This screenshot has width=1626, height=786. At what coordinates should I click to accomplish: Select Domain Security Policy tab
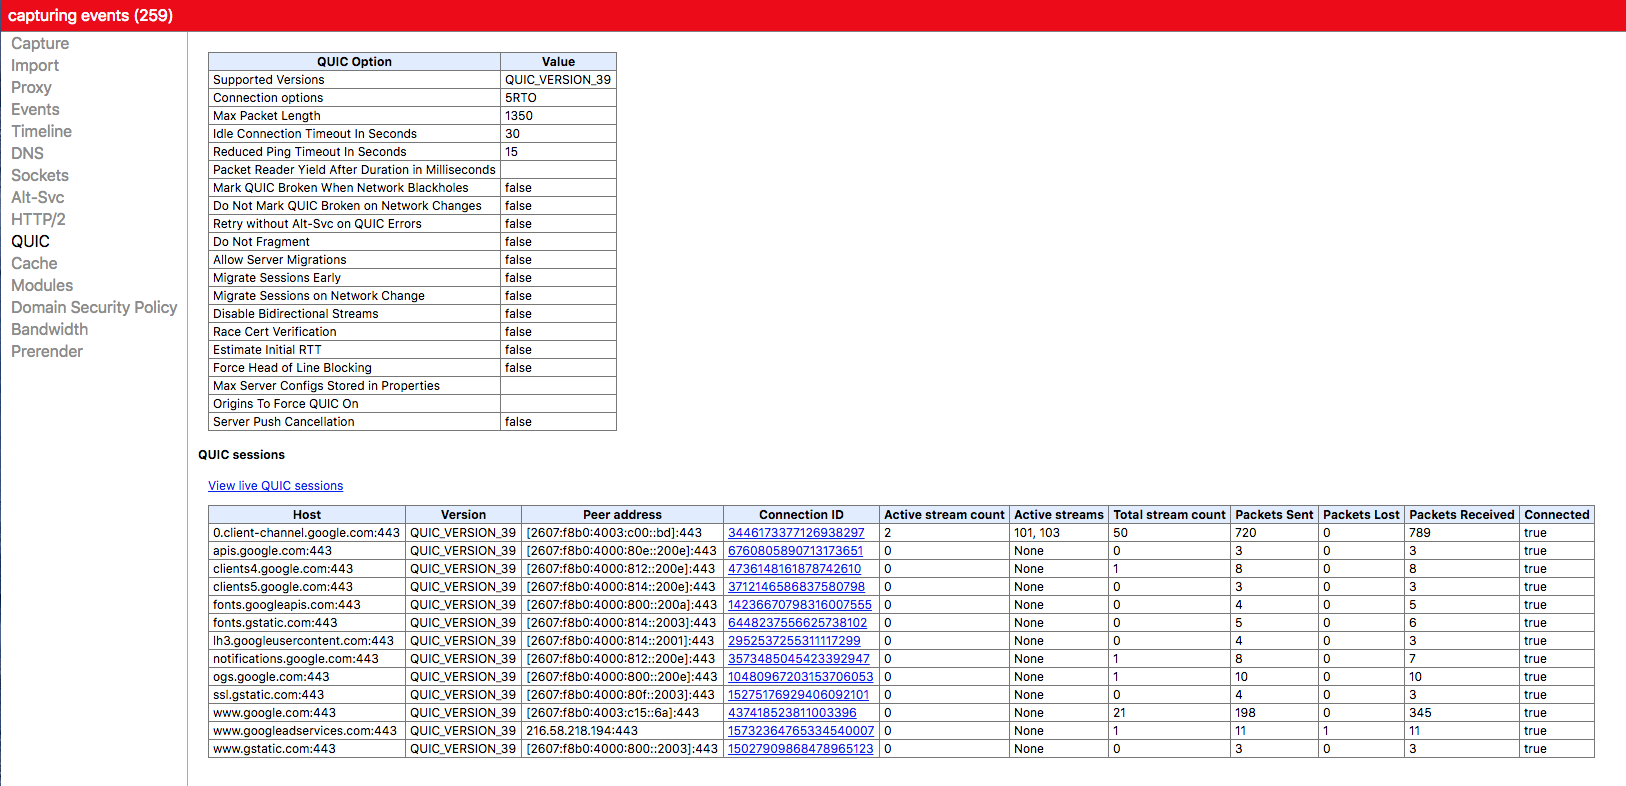click(94, 308)
